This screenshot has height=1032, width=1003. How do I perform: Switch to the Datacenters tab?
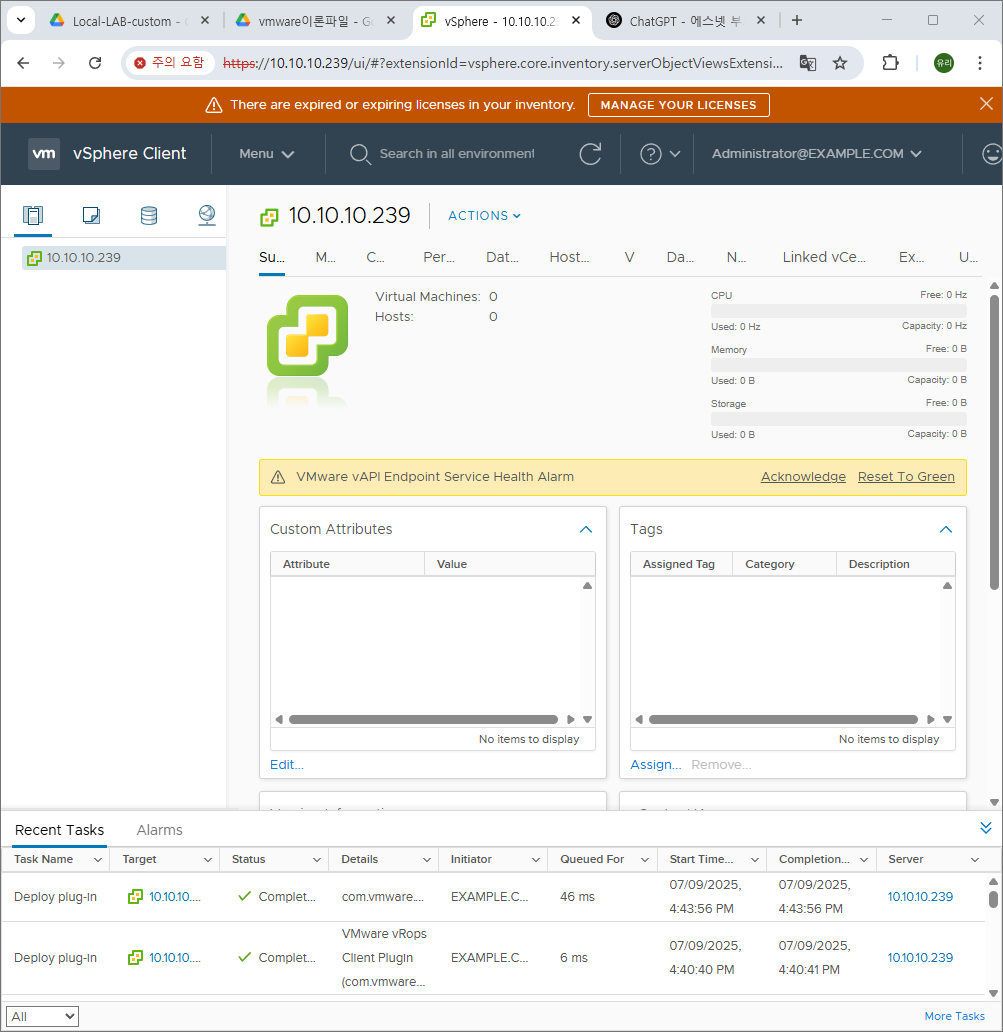pos(502,257)
